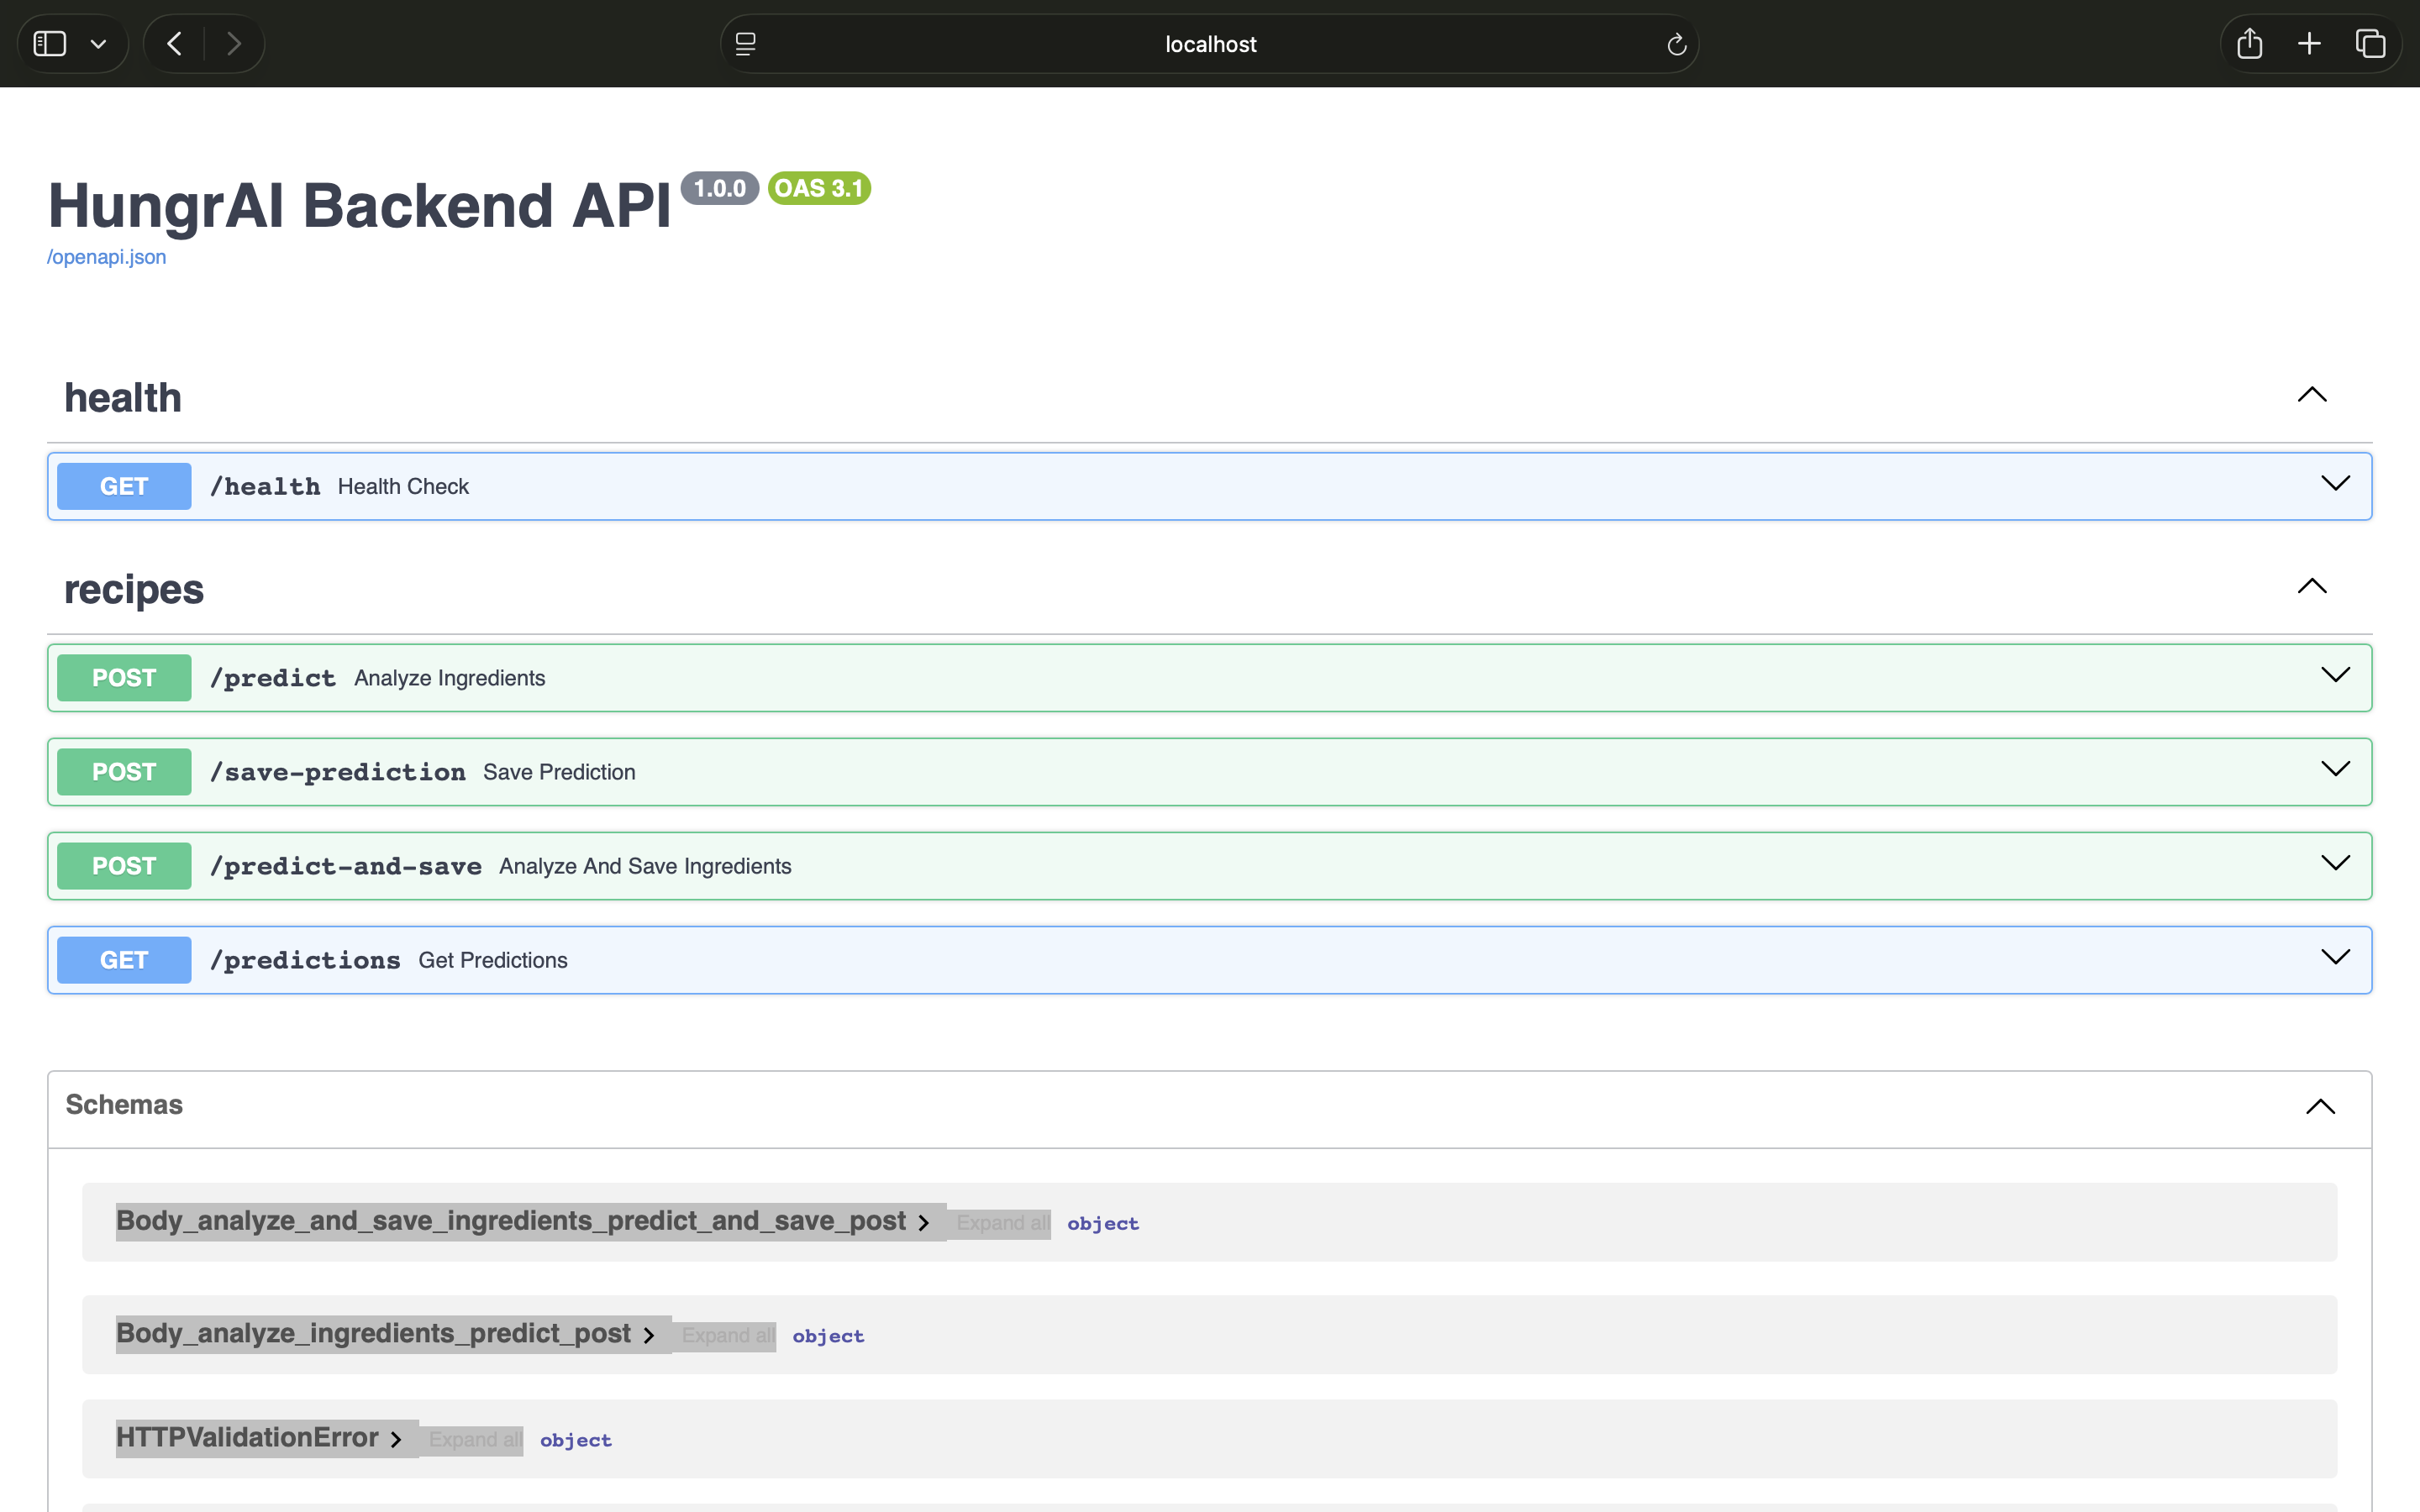The image size is (2420, 1512).
Task: Expand the GET /health endpoint
Action: (2334, 485)
